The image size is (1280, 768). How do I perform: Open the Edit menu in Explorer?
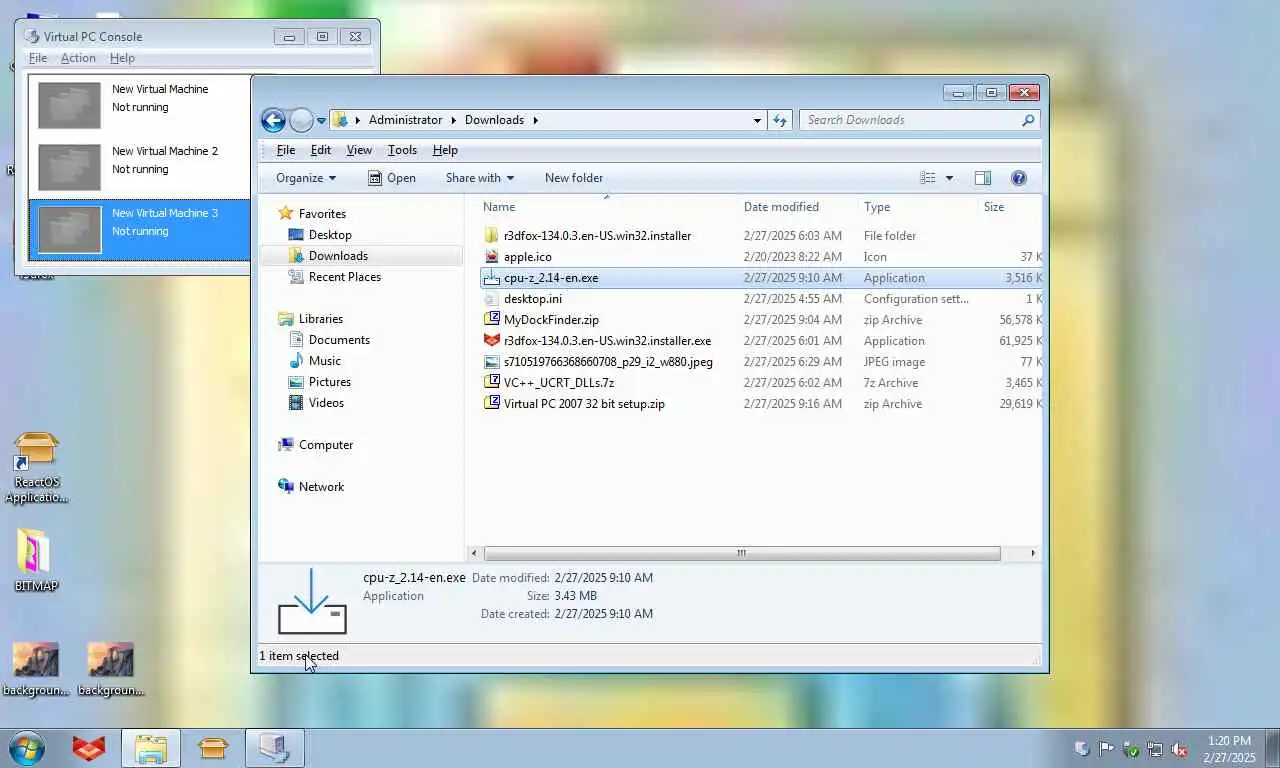[x=321, y=150]
